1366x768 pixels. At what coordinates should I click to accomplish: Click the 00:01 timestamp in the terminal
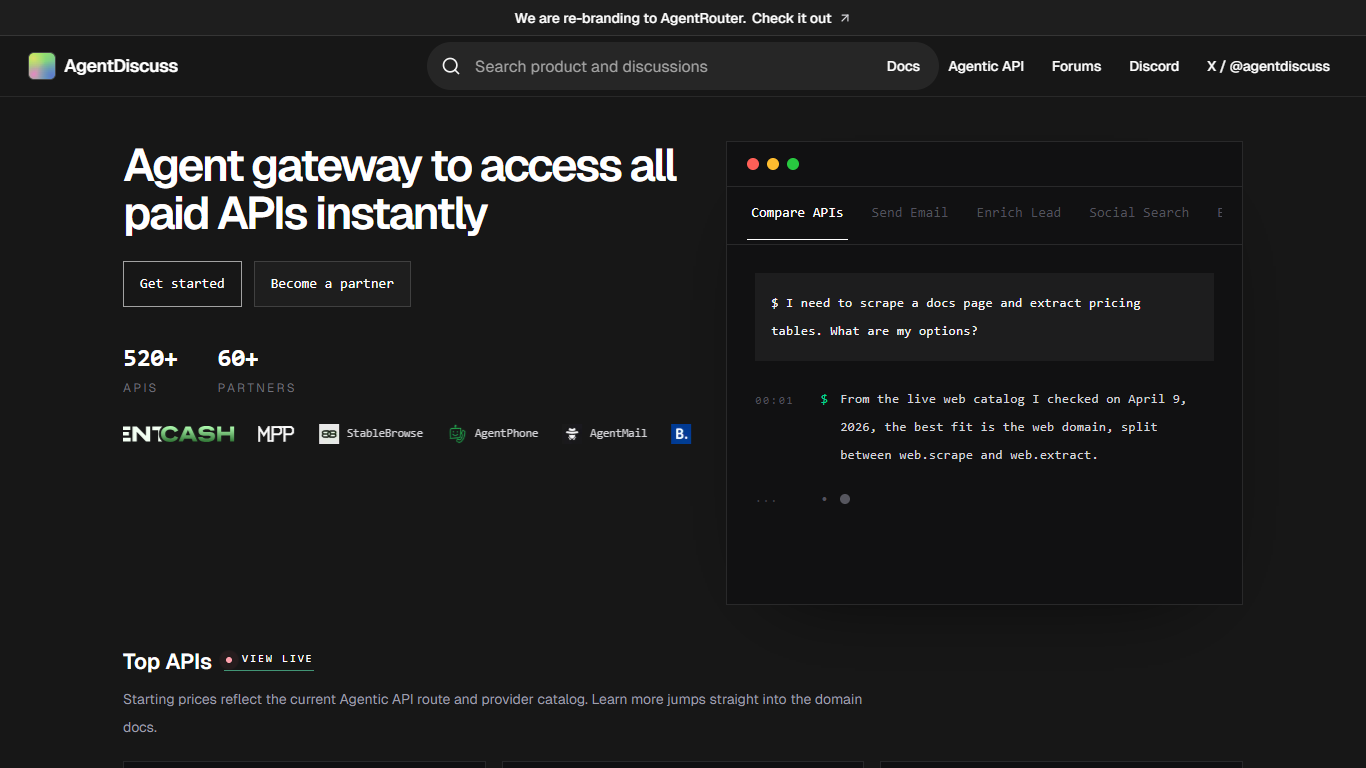click(774, 400)
